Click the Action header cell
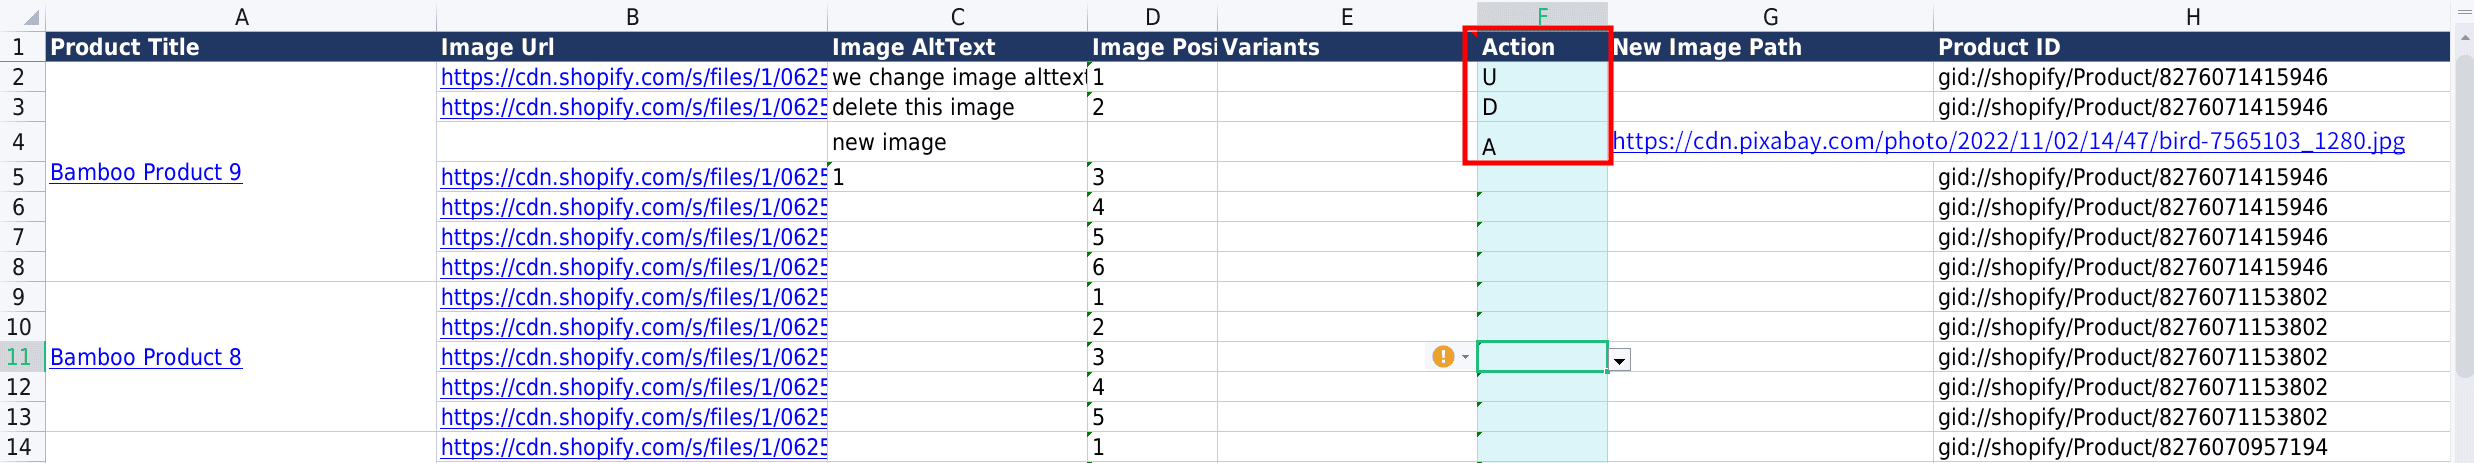2474x463 pixels. click(1540, 47)
